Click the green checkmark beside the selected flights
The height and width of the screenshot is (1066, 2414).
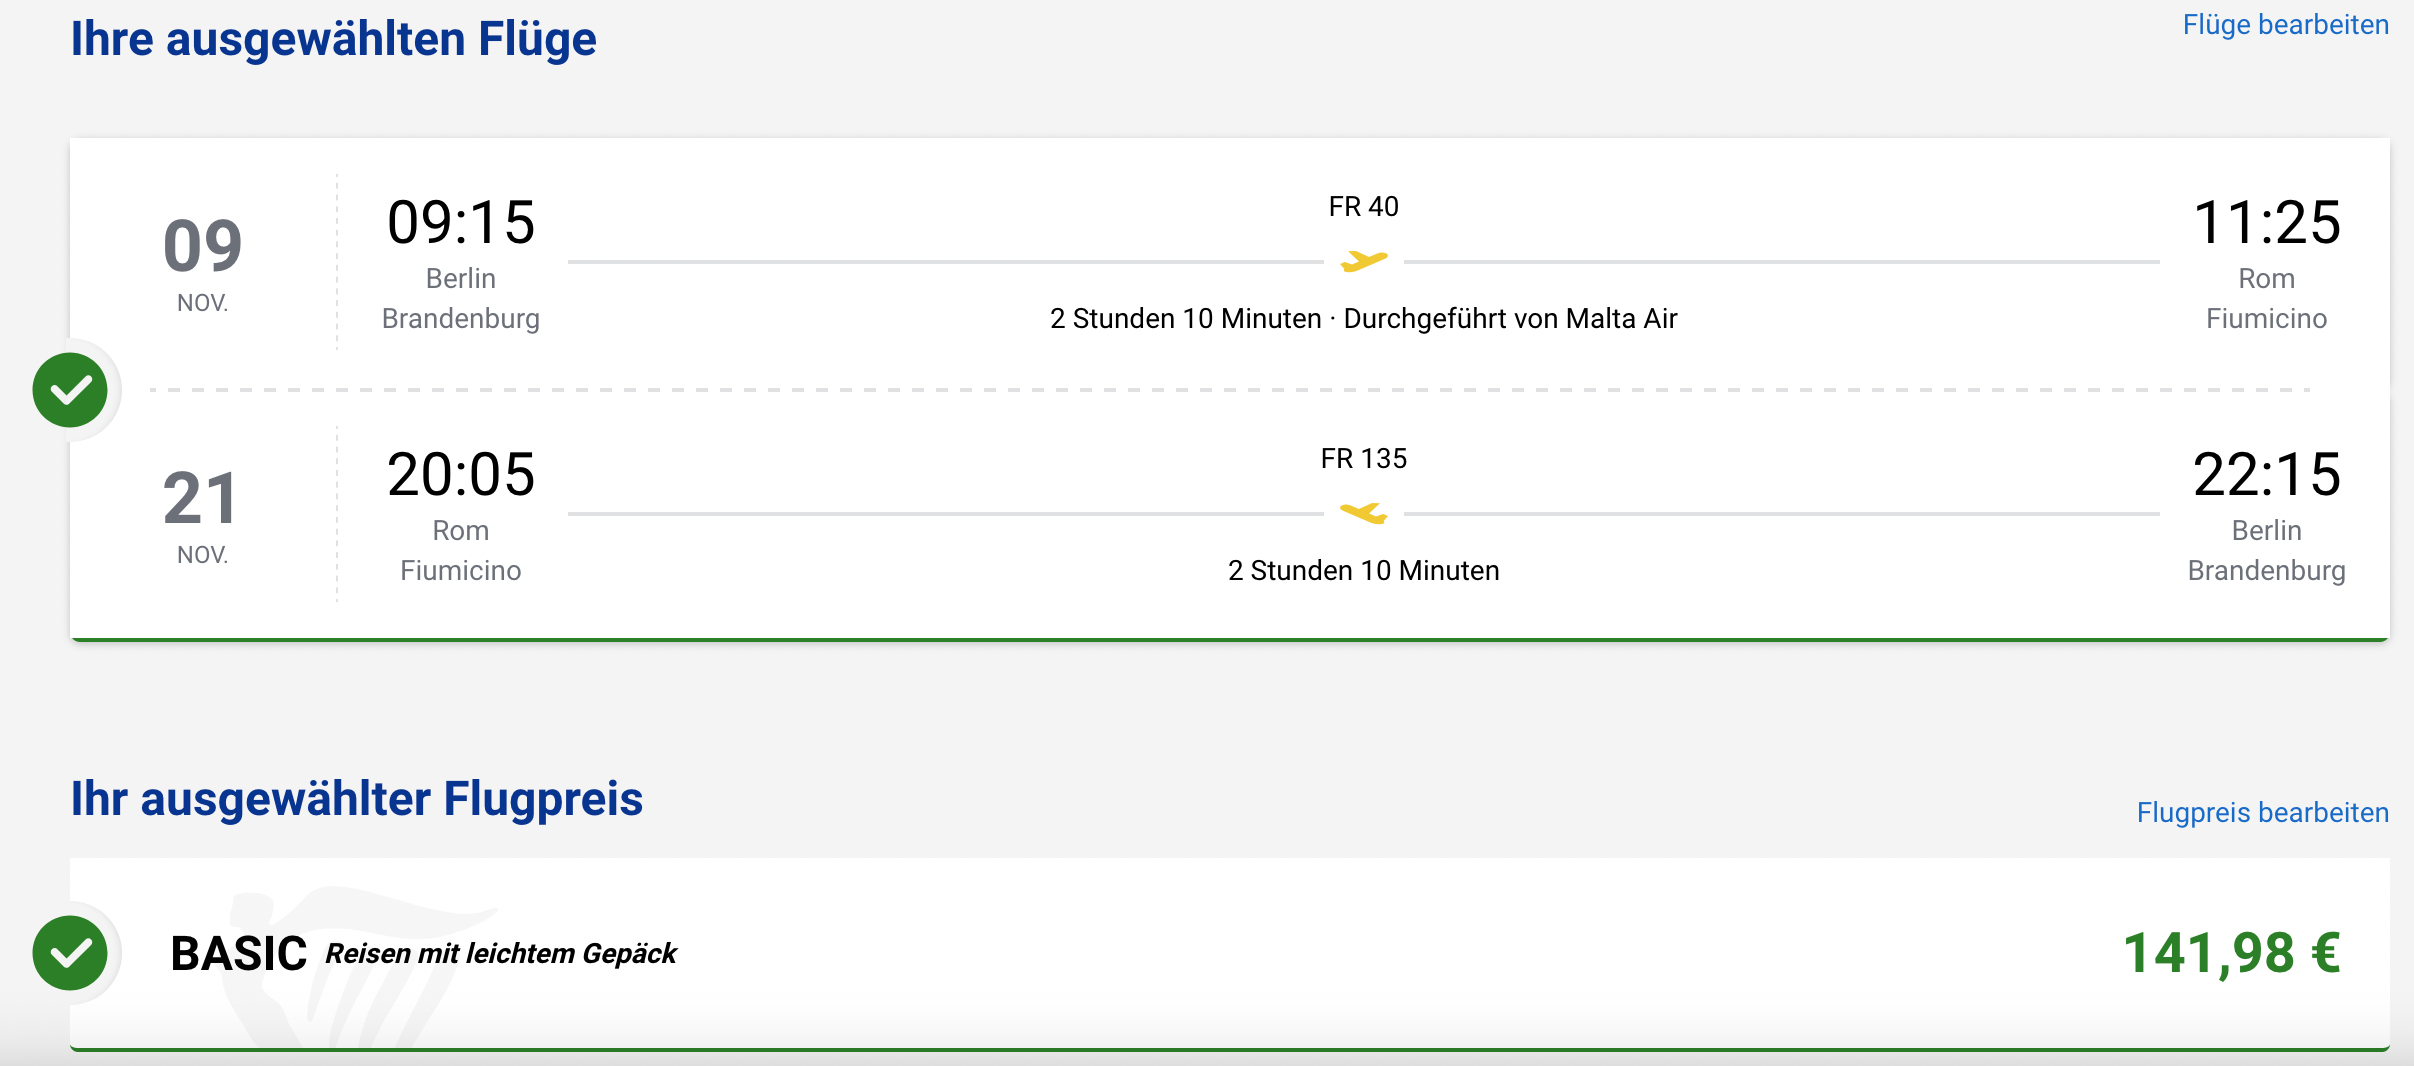pyautogui.click(x=70, y=390)
